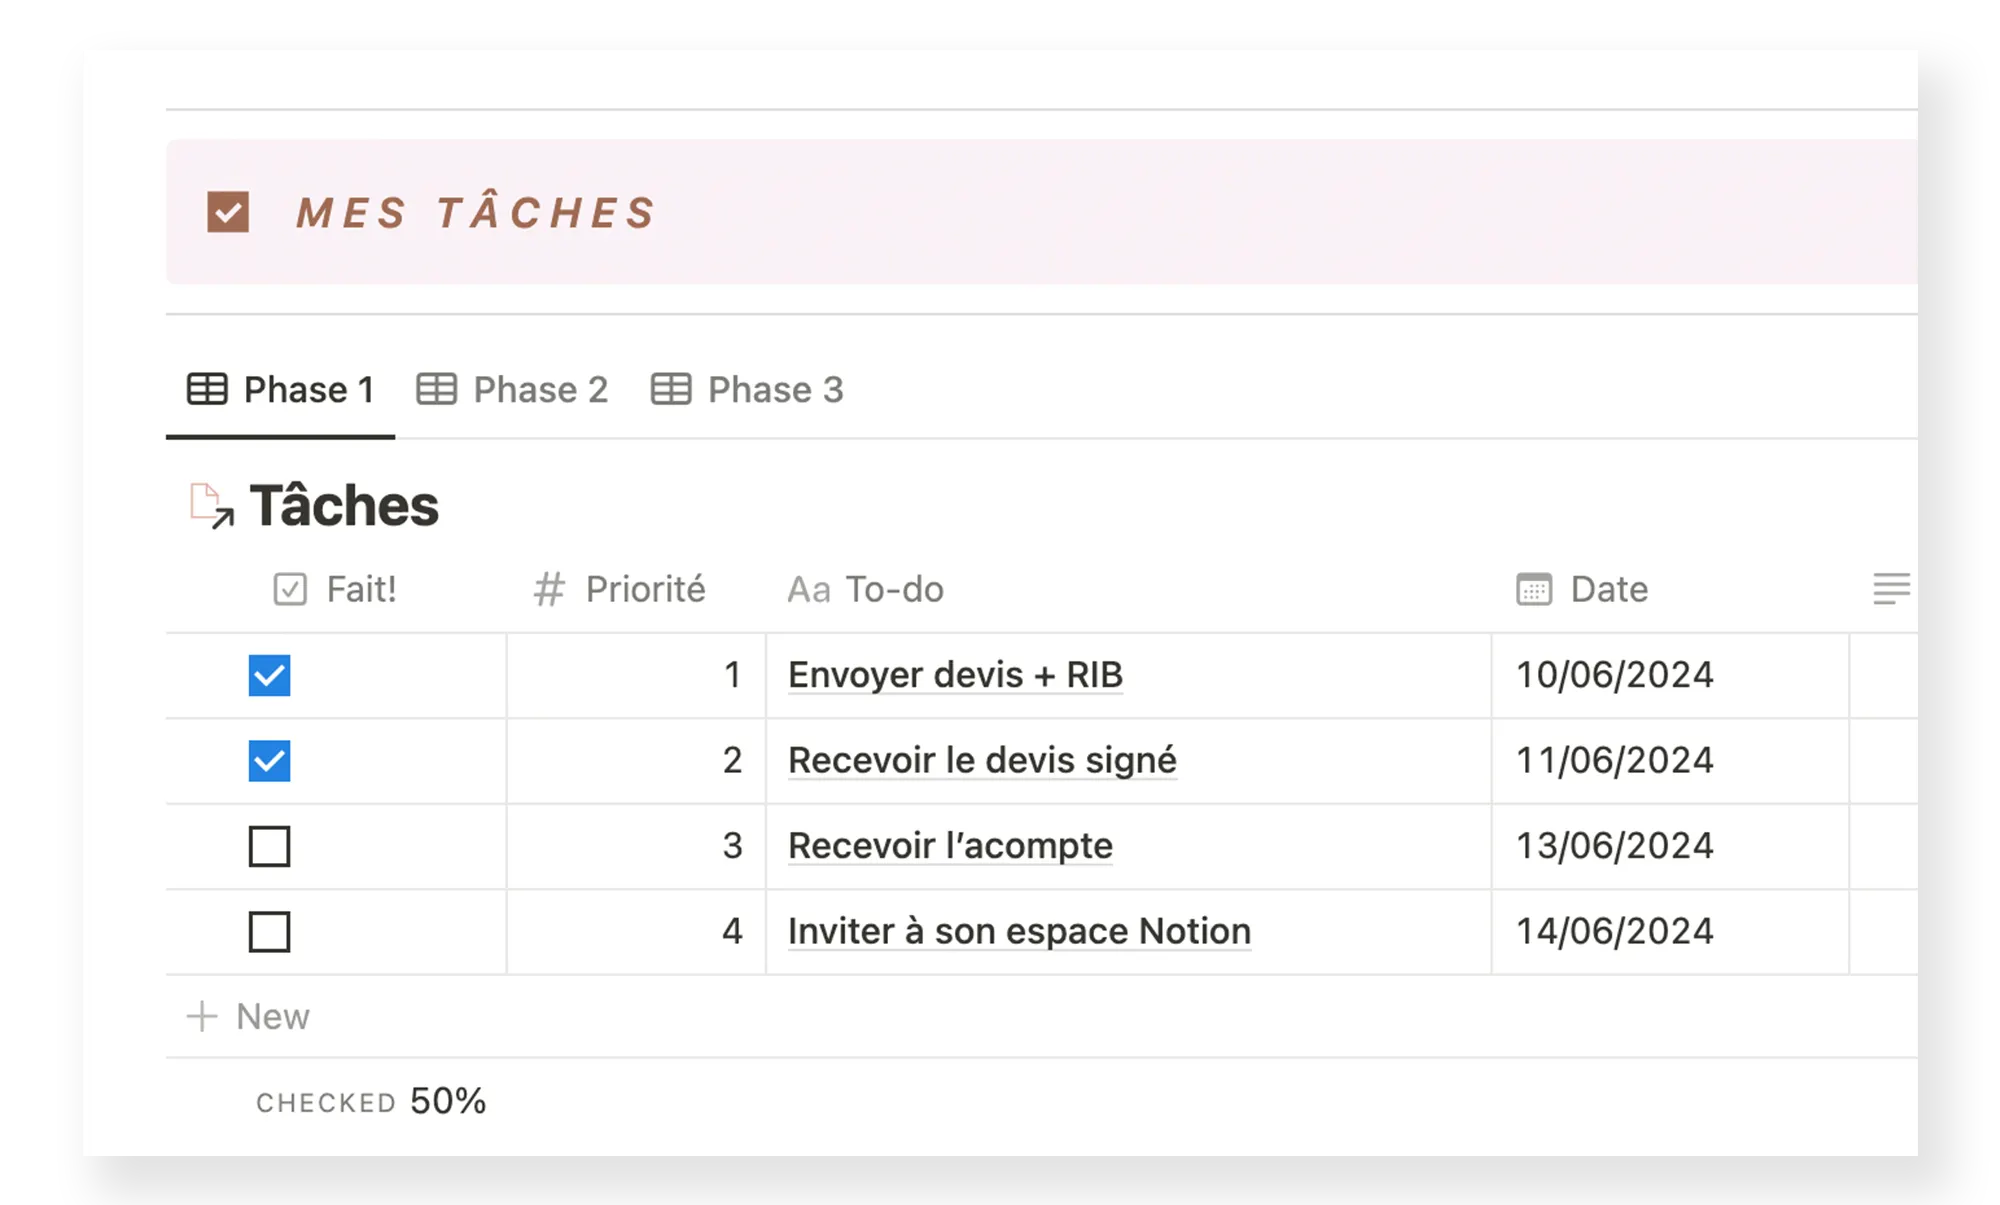Viewport: 2000px width, 1205px height.
Task: Uncheck the Recevoir le devis signé checkbox
Action: (269, 761)
